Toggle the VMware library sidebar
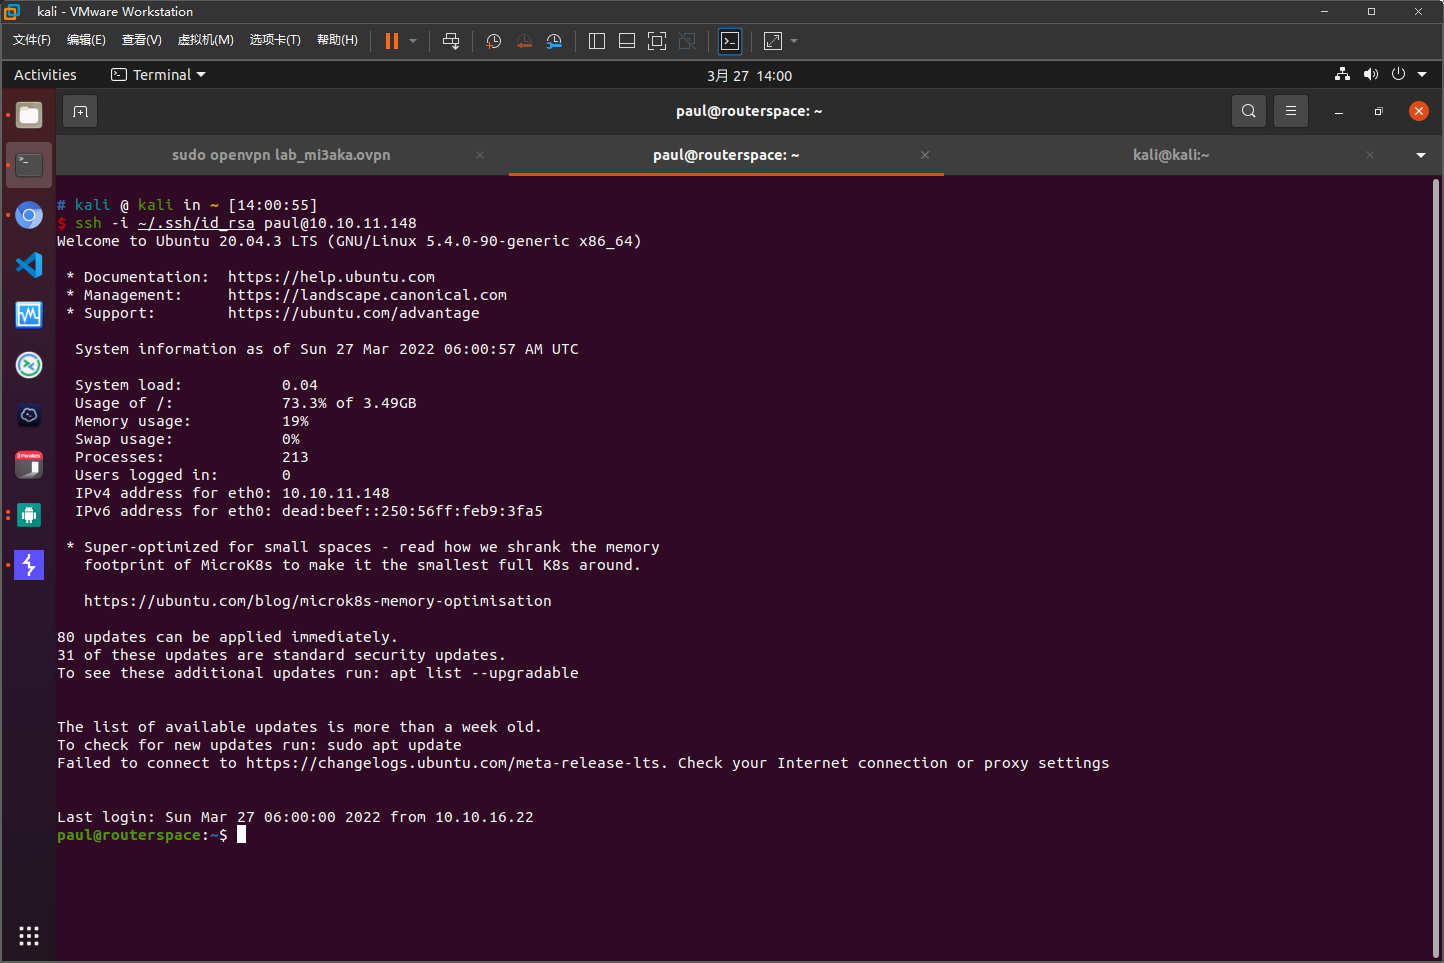This screenshot has height=963, width=1444. pos(597,41)
